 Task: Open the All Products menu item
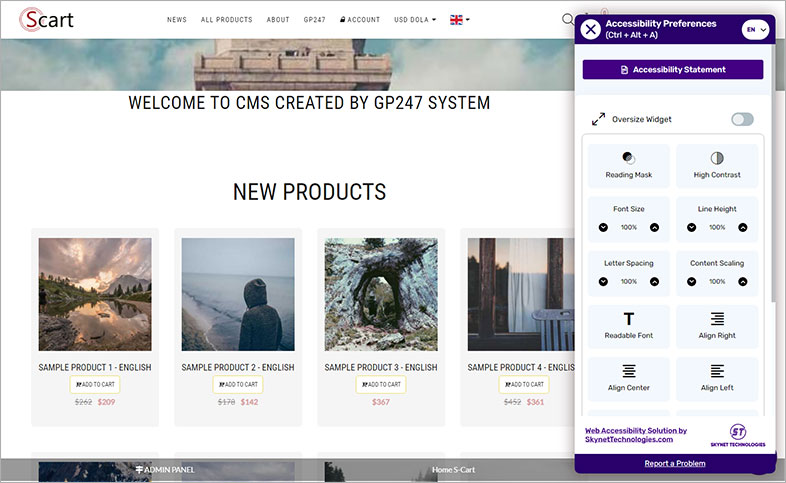point(227,20)
